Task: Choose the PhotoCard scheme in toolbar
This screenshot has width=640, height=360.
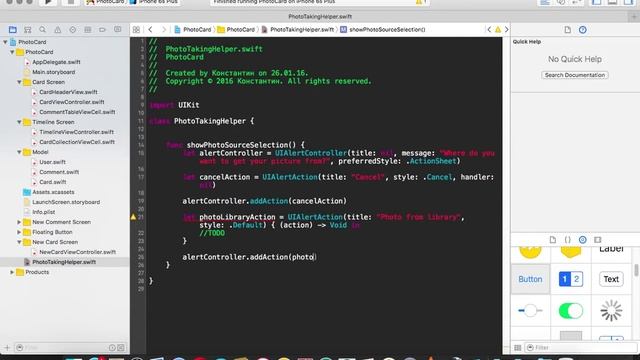Action: tap(105, 2)
